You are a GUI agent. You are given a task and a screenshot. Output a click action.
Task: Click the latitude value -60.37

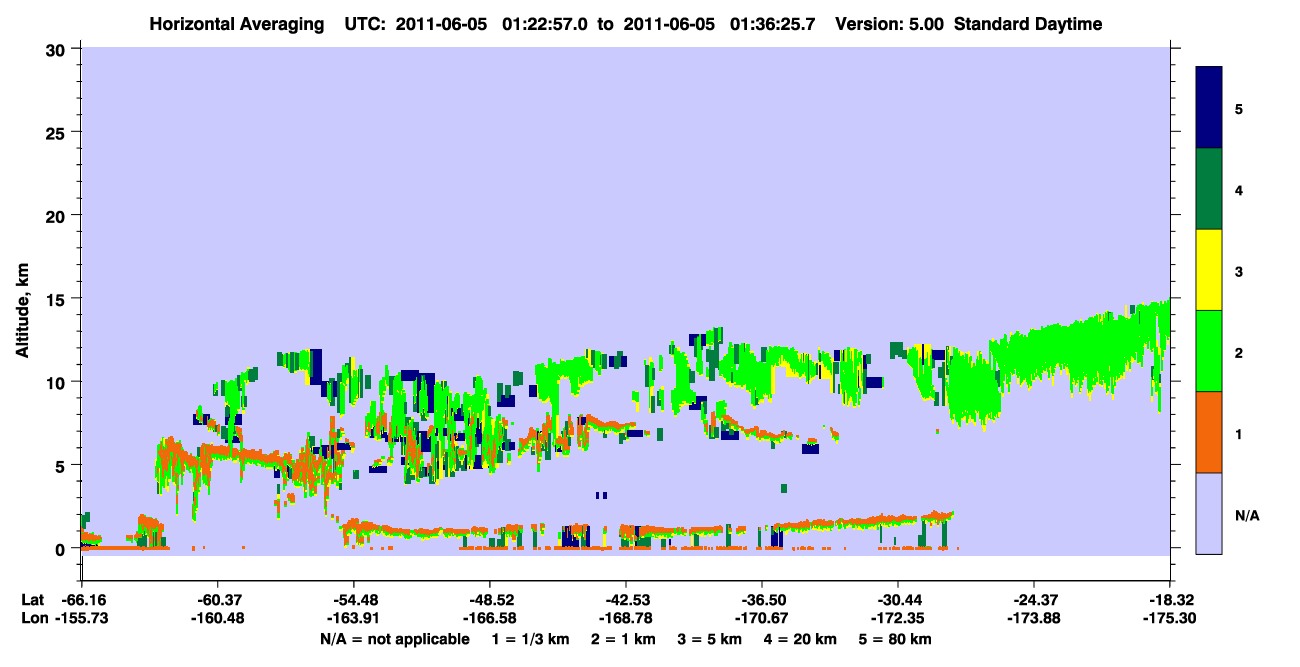[218, 600]
